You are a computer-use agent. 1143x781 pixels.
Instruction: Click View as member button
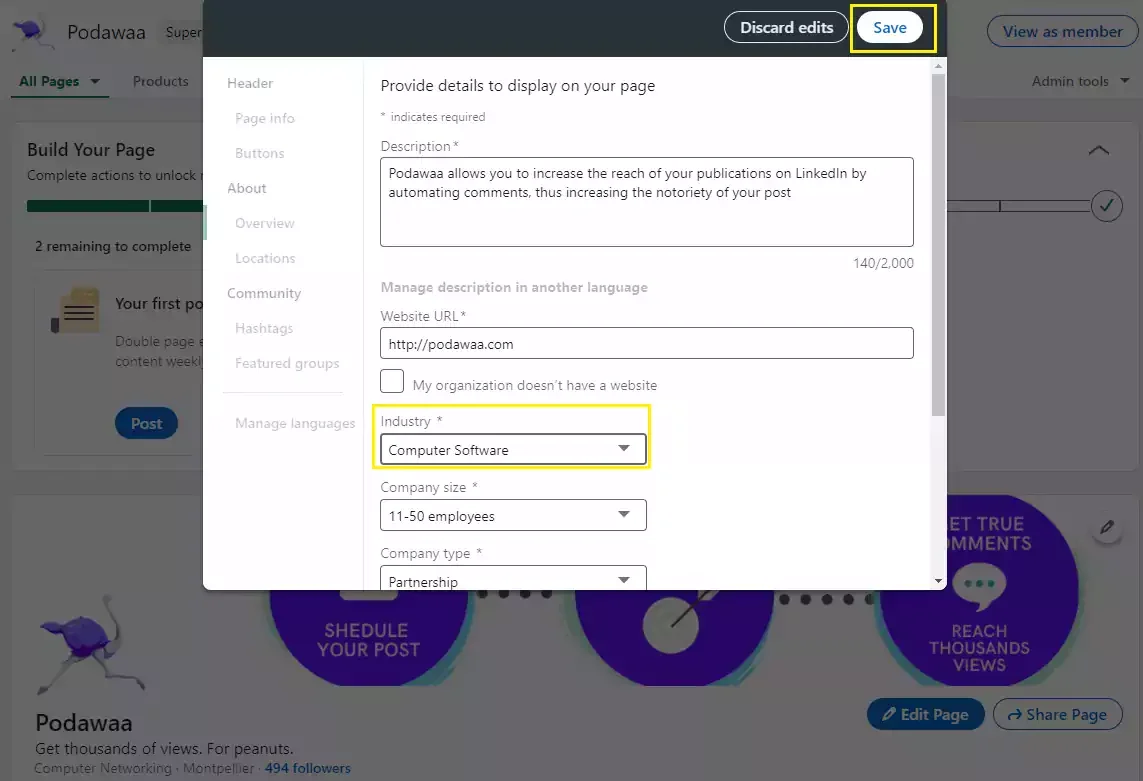[1062, 31]
